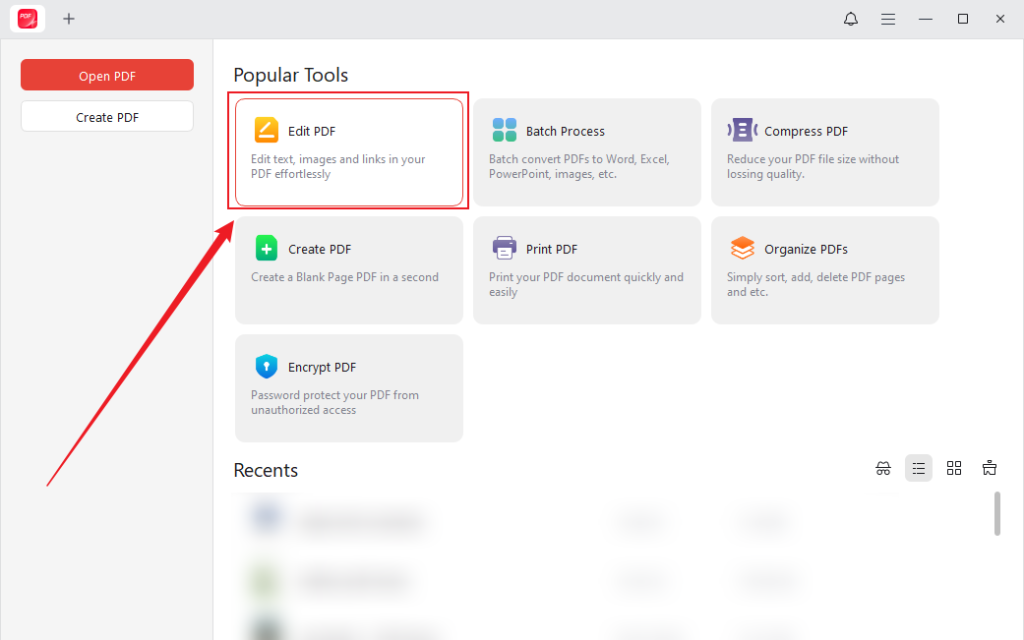Clear recents with the broom icon
This screenshot has height=640, width=1024.
pyautogui.click(x=990, y=468)
